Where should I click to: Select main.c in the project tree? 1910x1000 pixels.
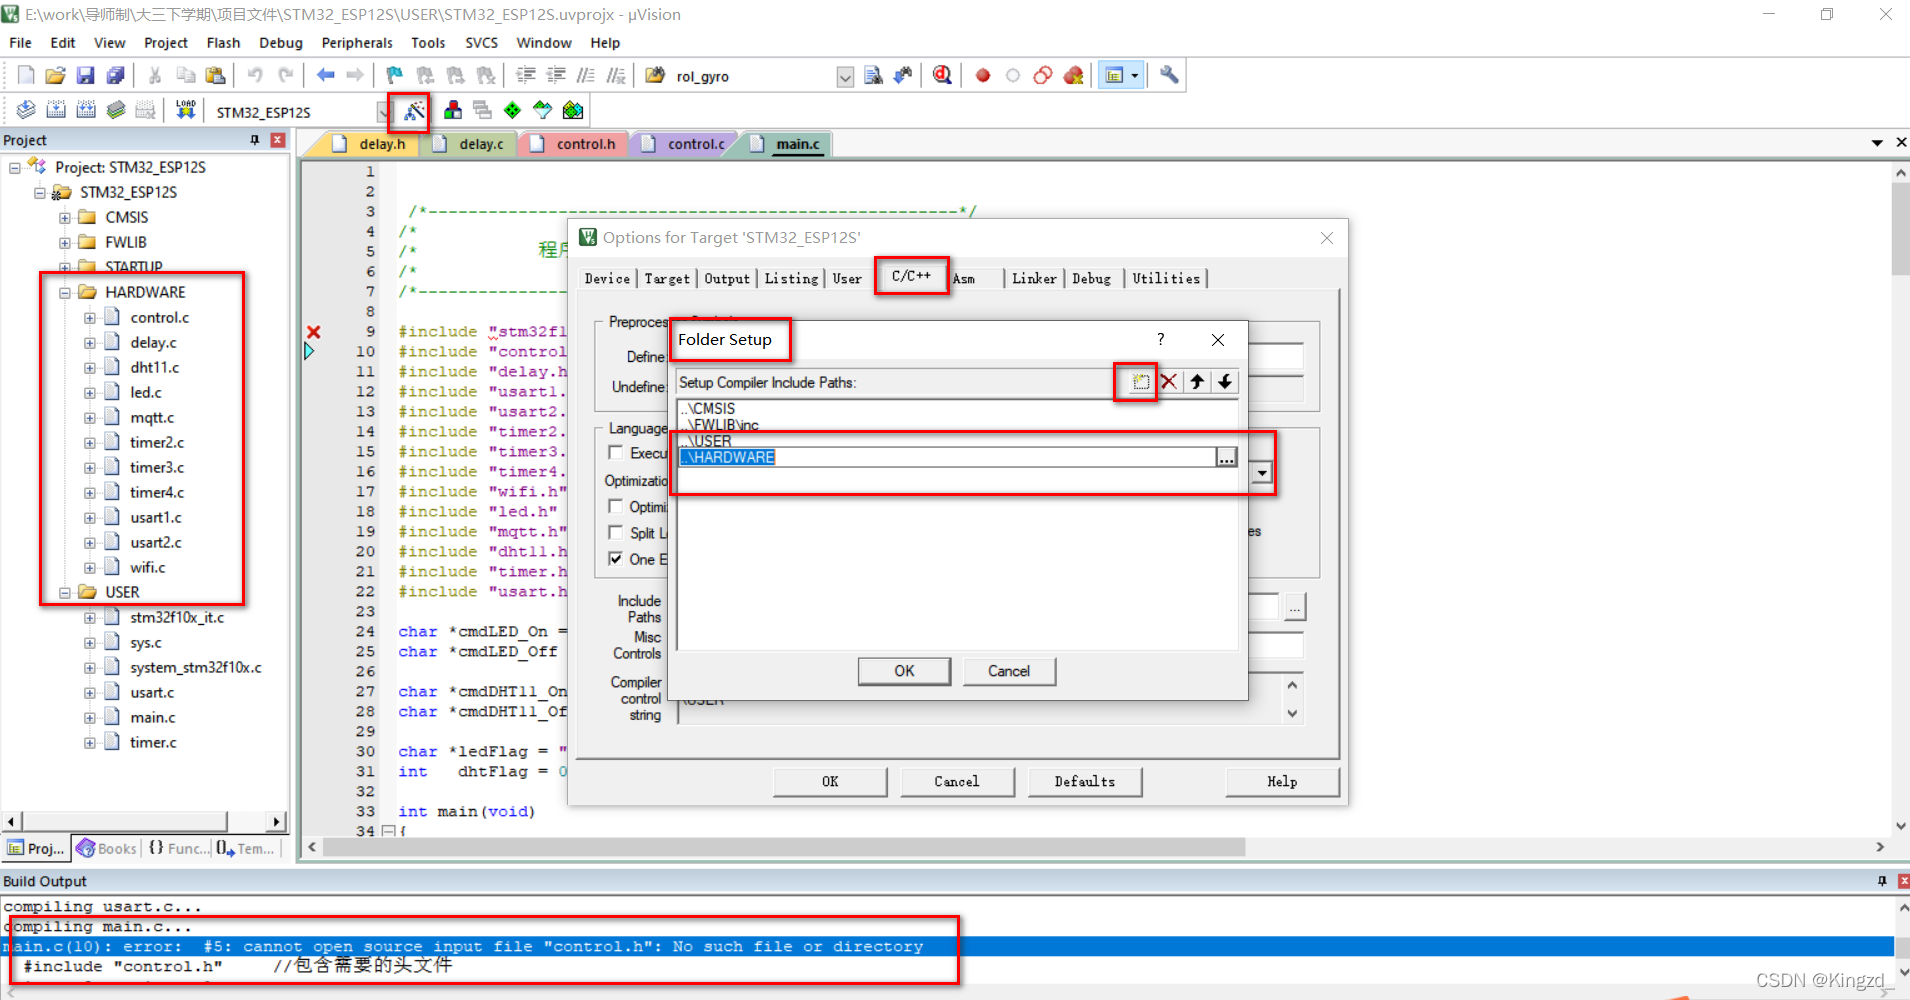click(x=152, y=717)
